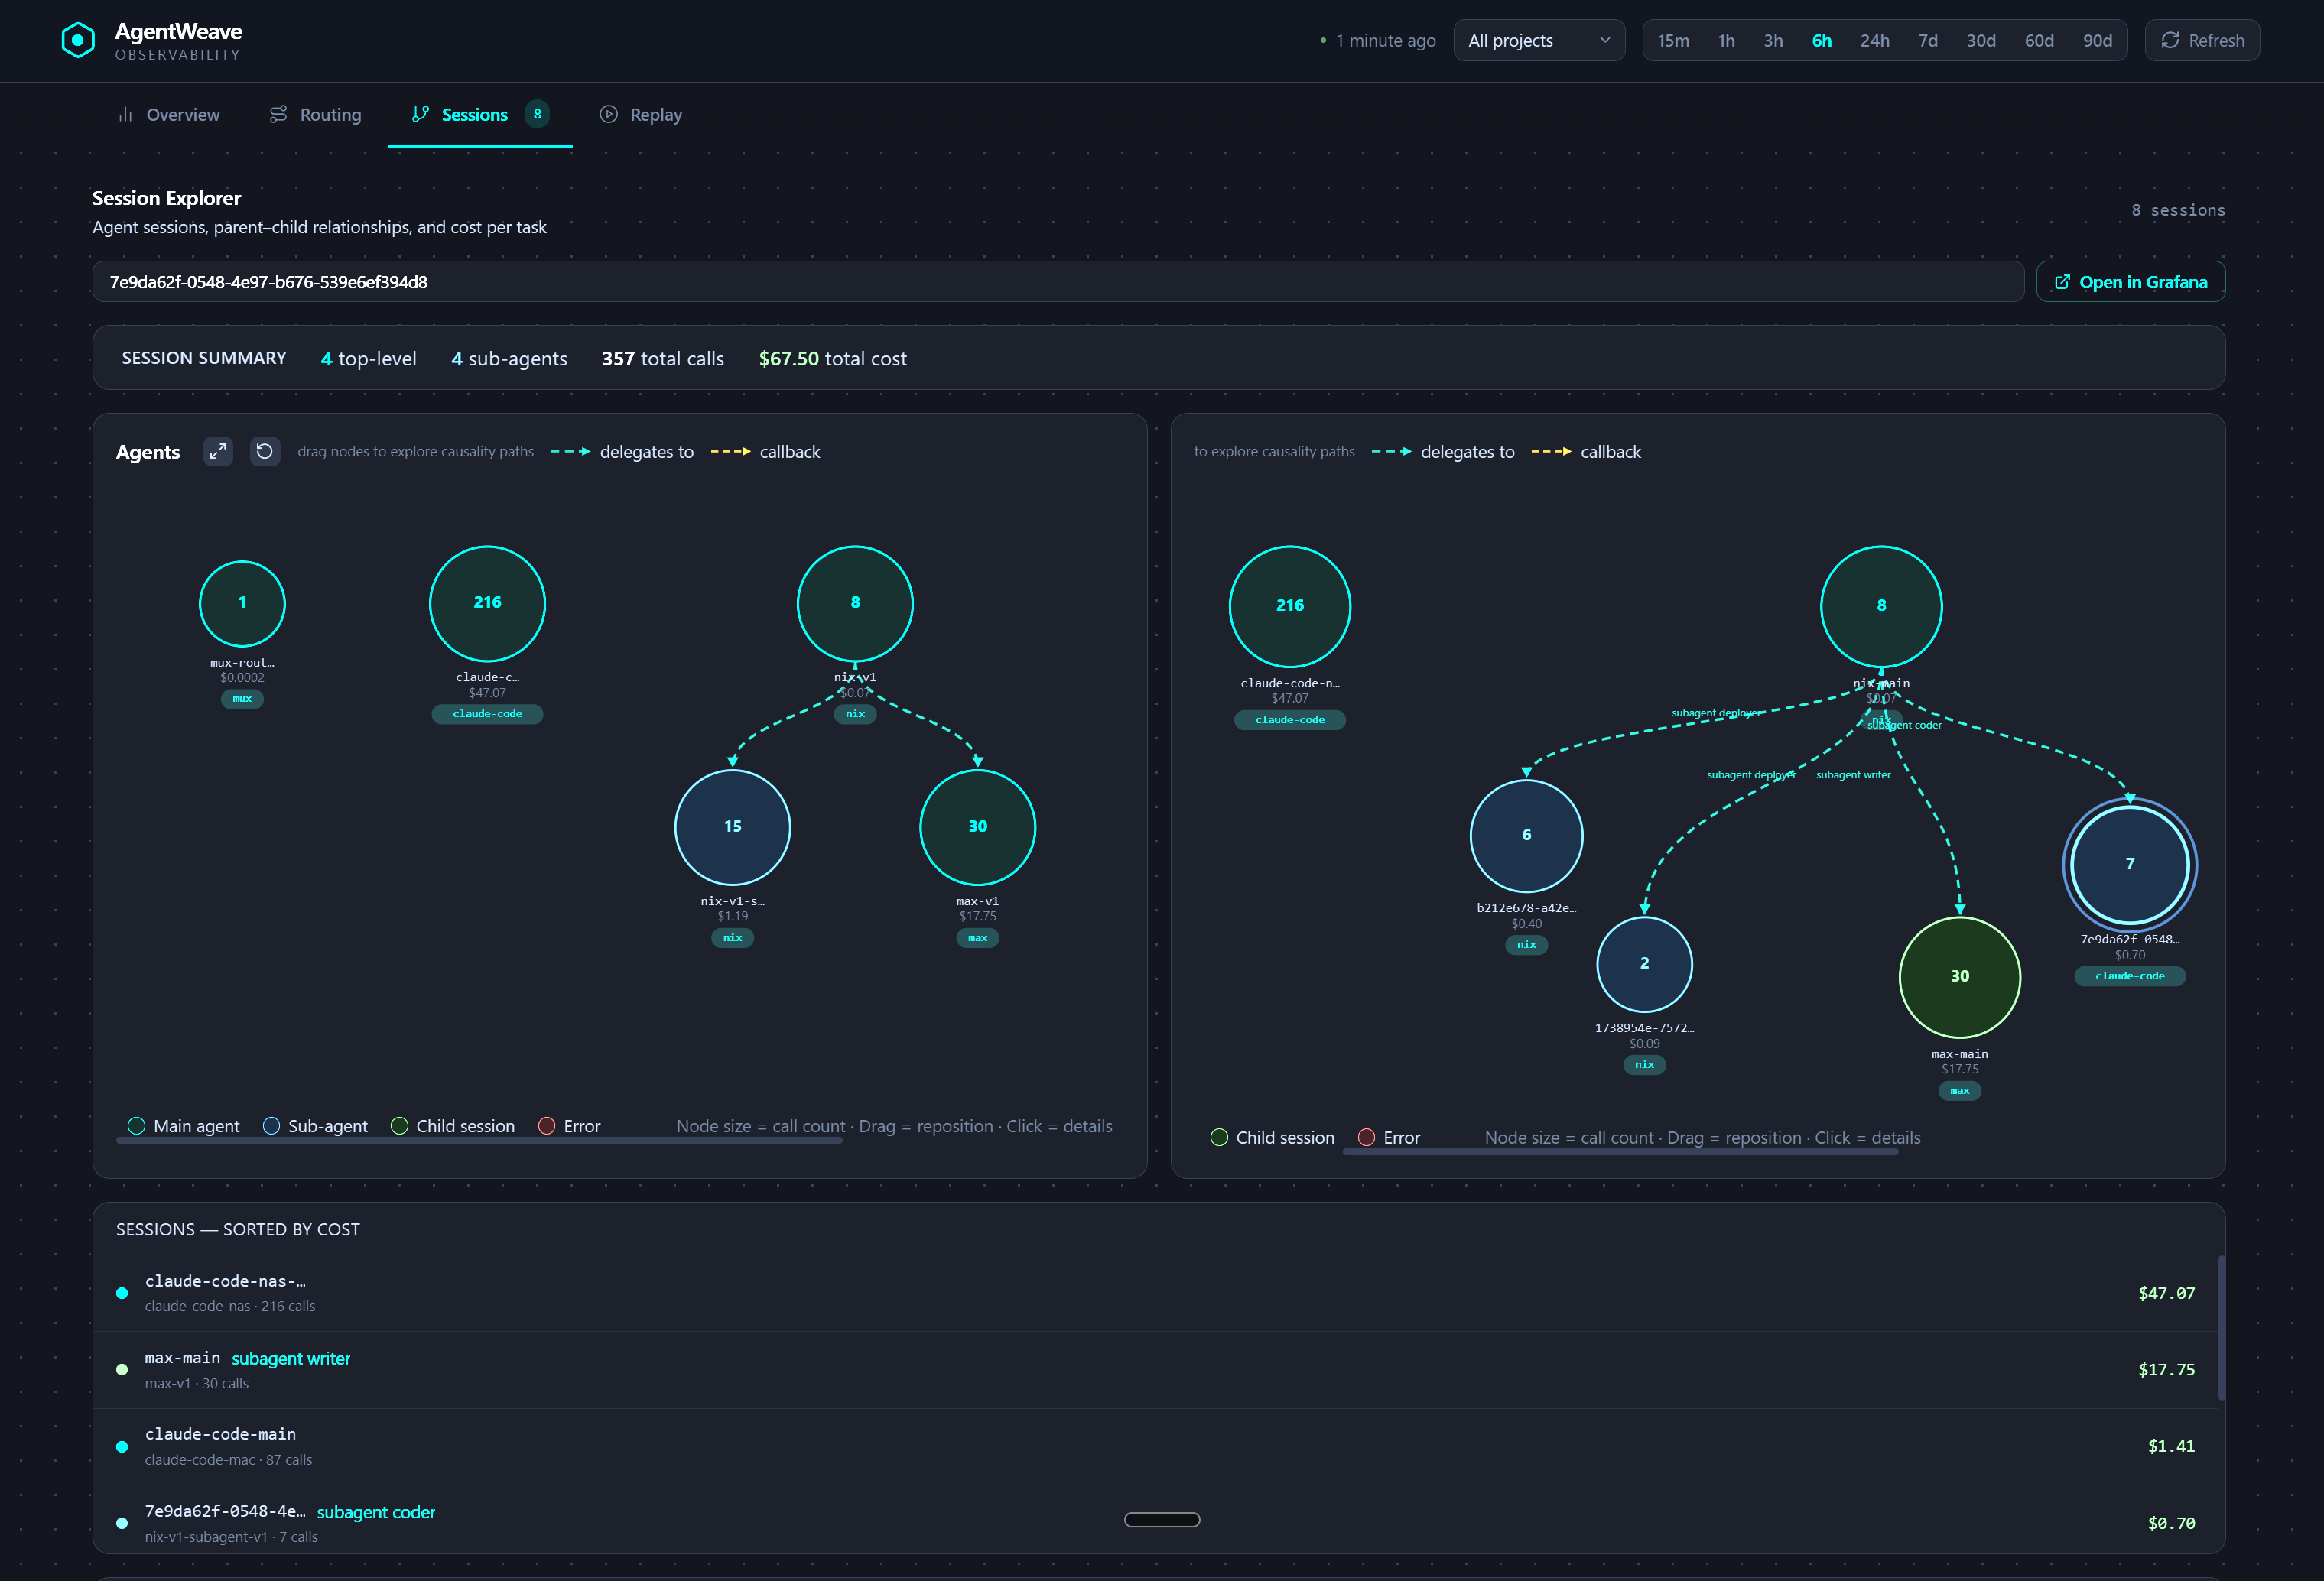
Task: Go to the Replay tab
Action: click(641, 115)
